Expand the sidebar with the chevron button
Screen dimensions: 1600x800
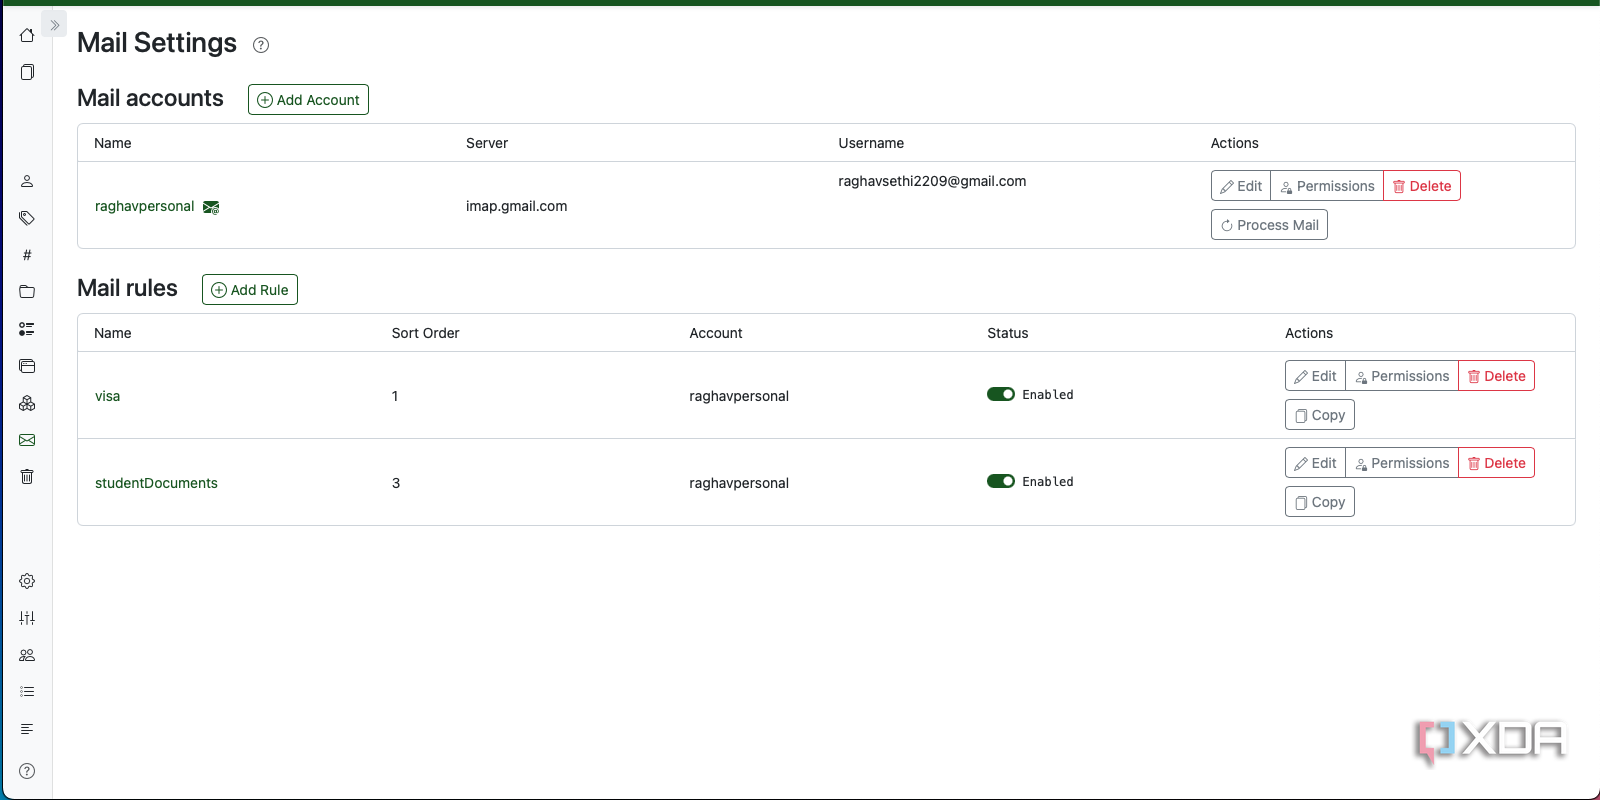[55, 25]
